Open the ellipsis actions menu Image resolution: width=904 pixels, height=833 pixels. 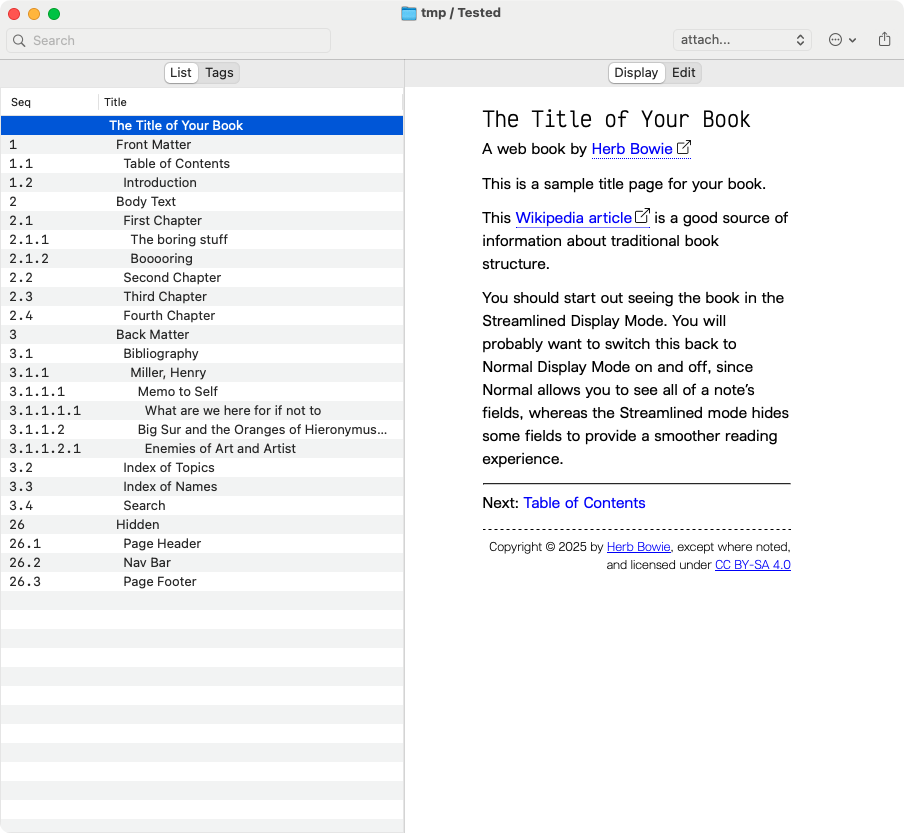842,40
